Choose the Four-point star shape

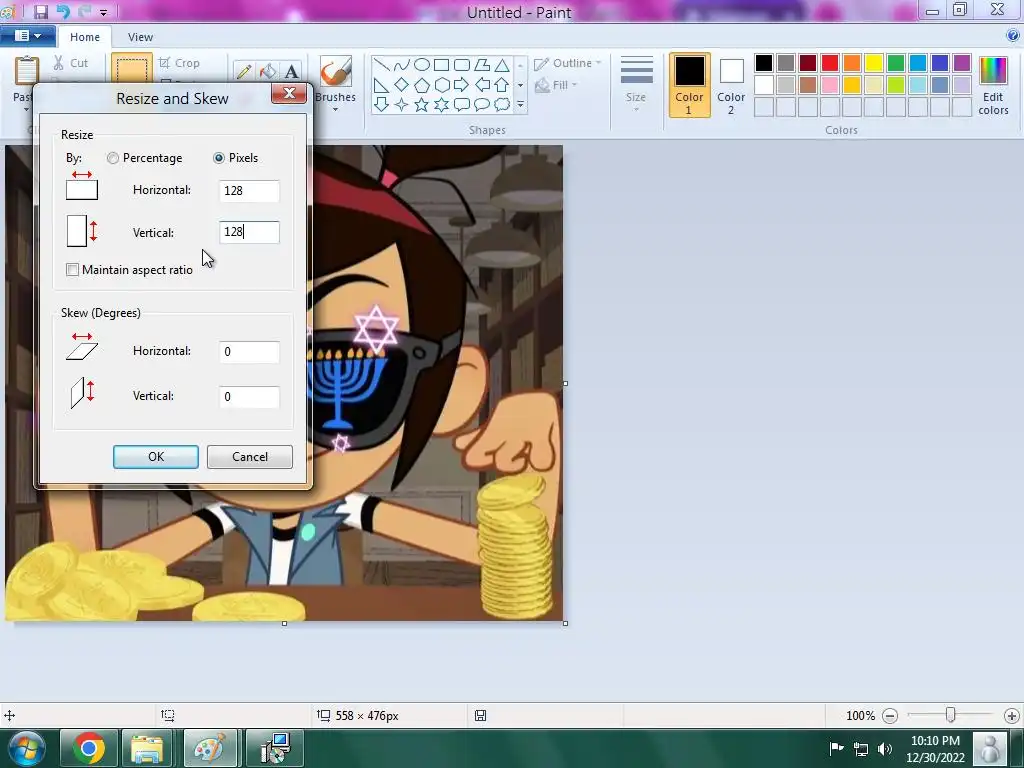(x=402, y=104)
